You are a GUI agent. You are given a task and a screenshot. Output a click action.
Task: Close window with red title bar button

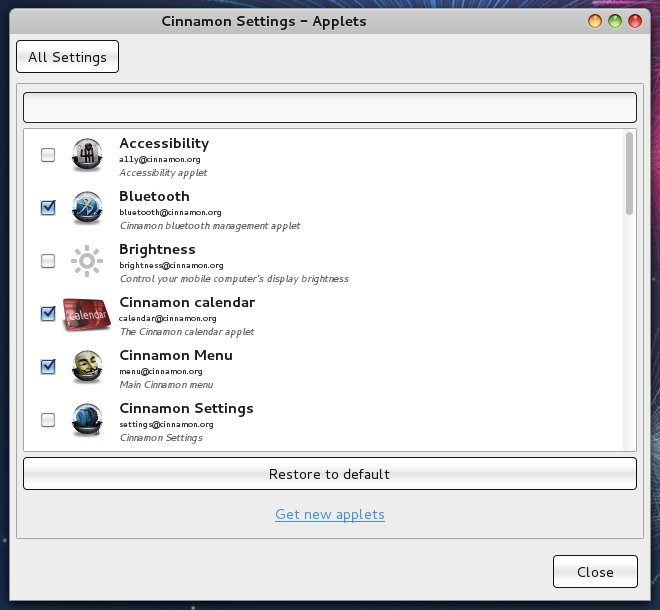point(635,21)
